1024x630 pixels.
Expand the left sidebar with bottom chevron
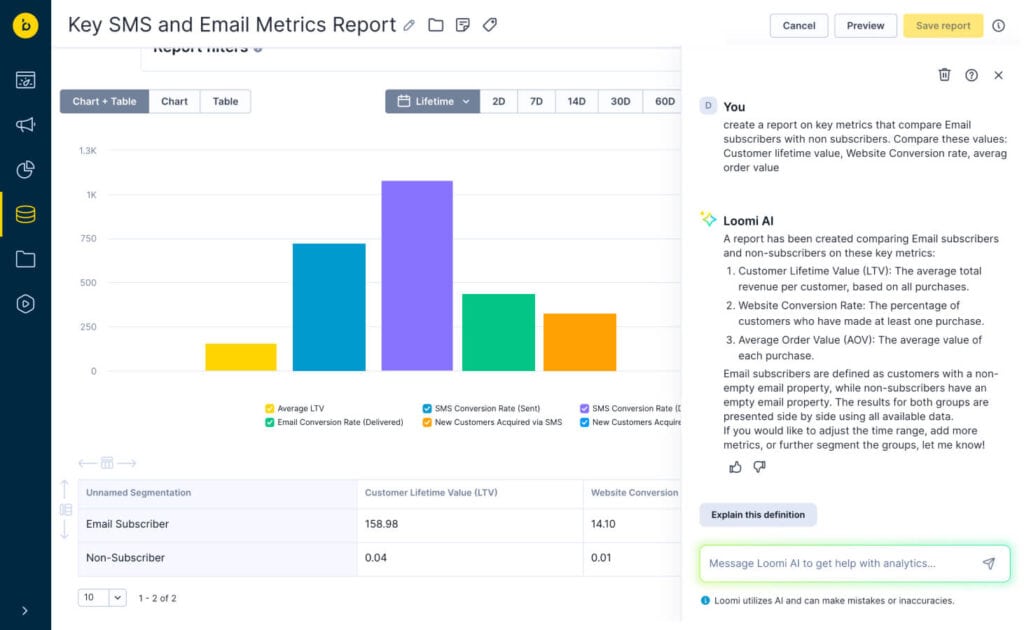tap(25, 610)
